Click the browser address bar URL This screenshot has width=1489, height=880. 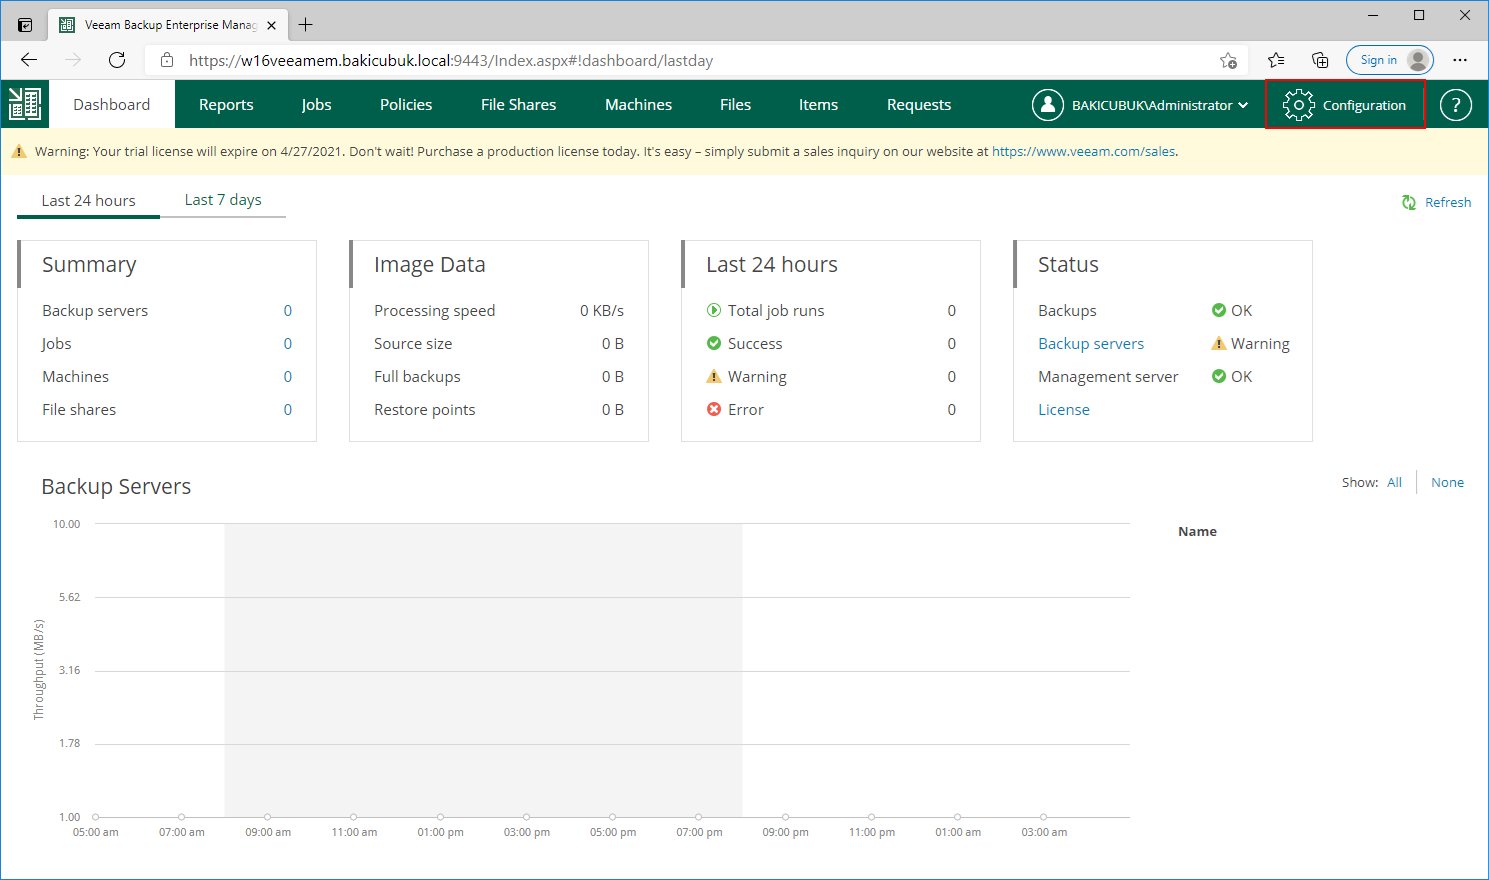[x=451, y=60]
